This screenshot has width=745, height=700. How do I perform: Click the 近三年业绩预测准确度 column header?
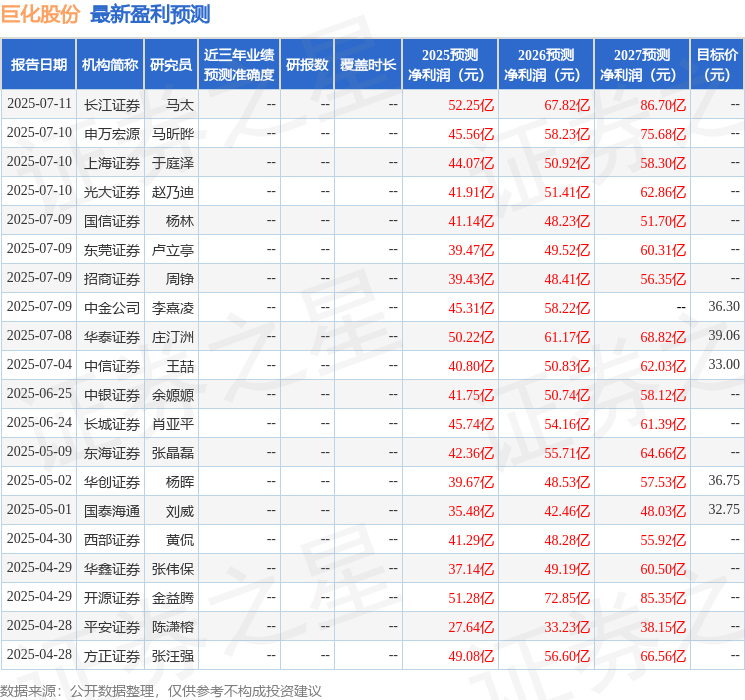(238, 65)
